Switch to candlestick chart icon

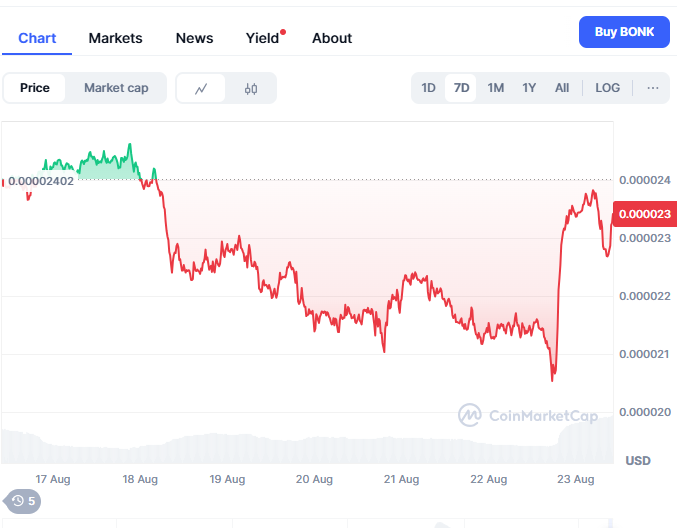coord(250,88)
